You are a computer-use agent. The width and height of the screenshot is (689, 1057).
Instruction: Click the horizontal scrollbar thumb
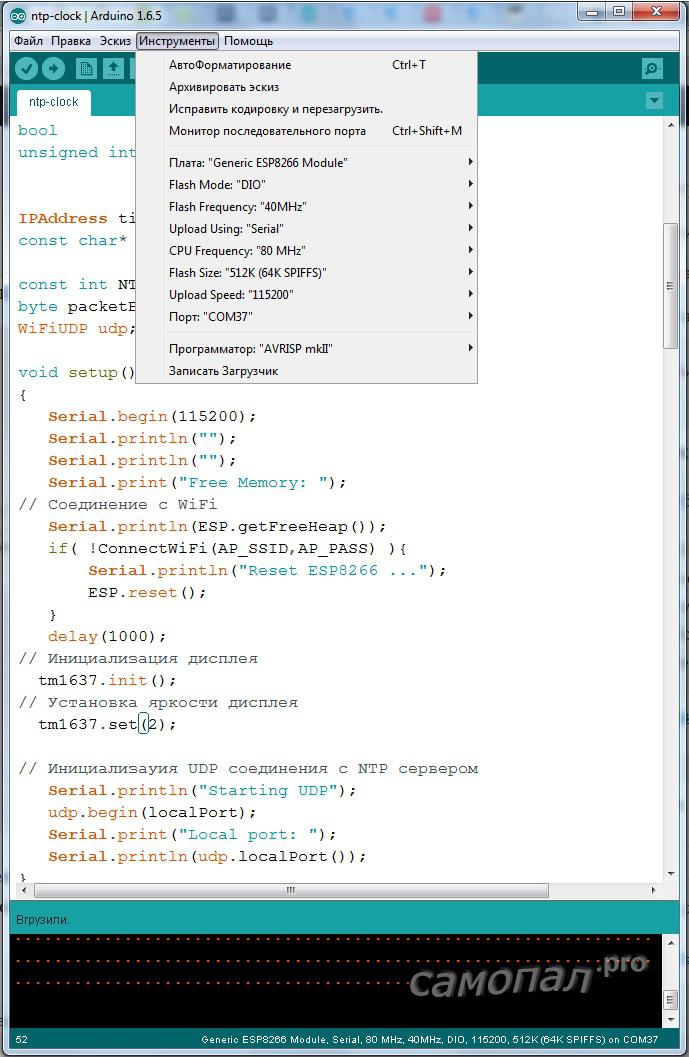pyautogui.click(x=291, y=890)
